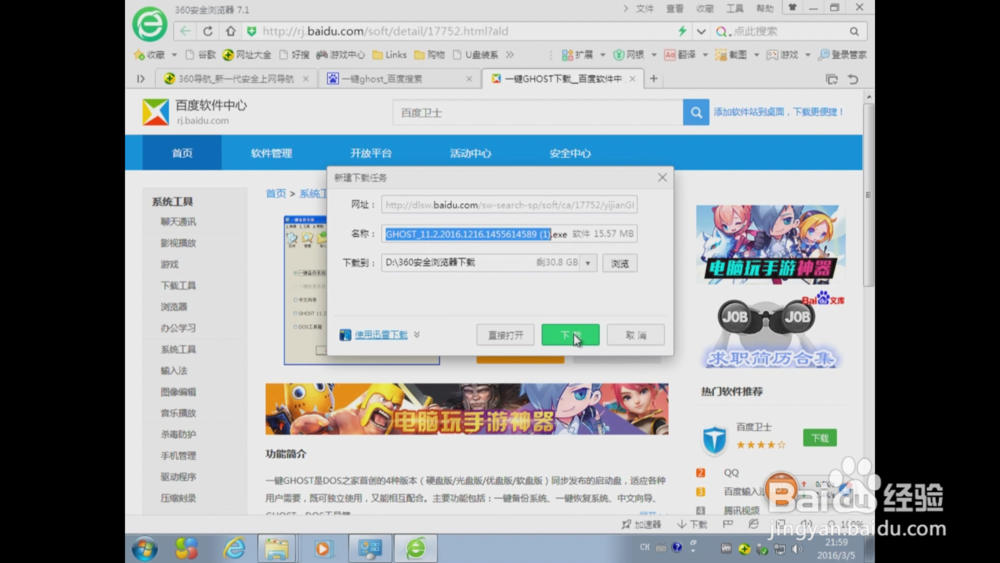This screenshot has width=1000, height=563.
Task: Open the 帮助 menu
Action: click(x=765, y=8)
